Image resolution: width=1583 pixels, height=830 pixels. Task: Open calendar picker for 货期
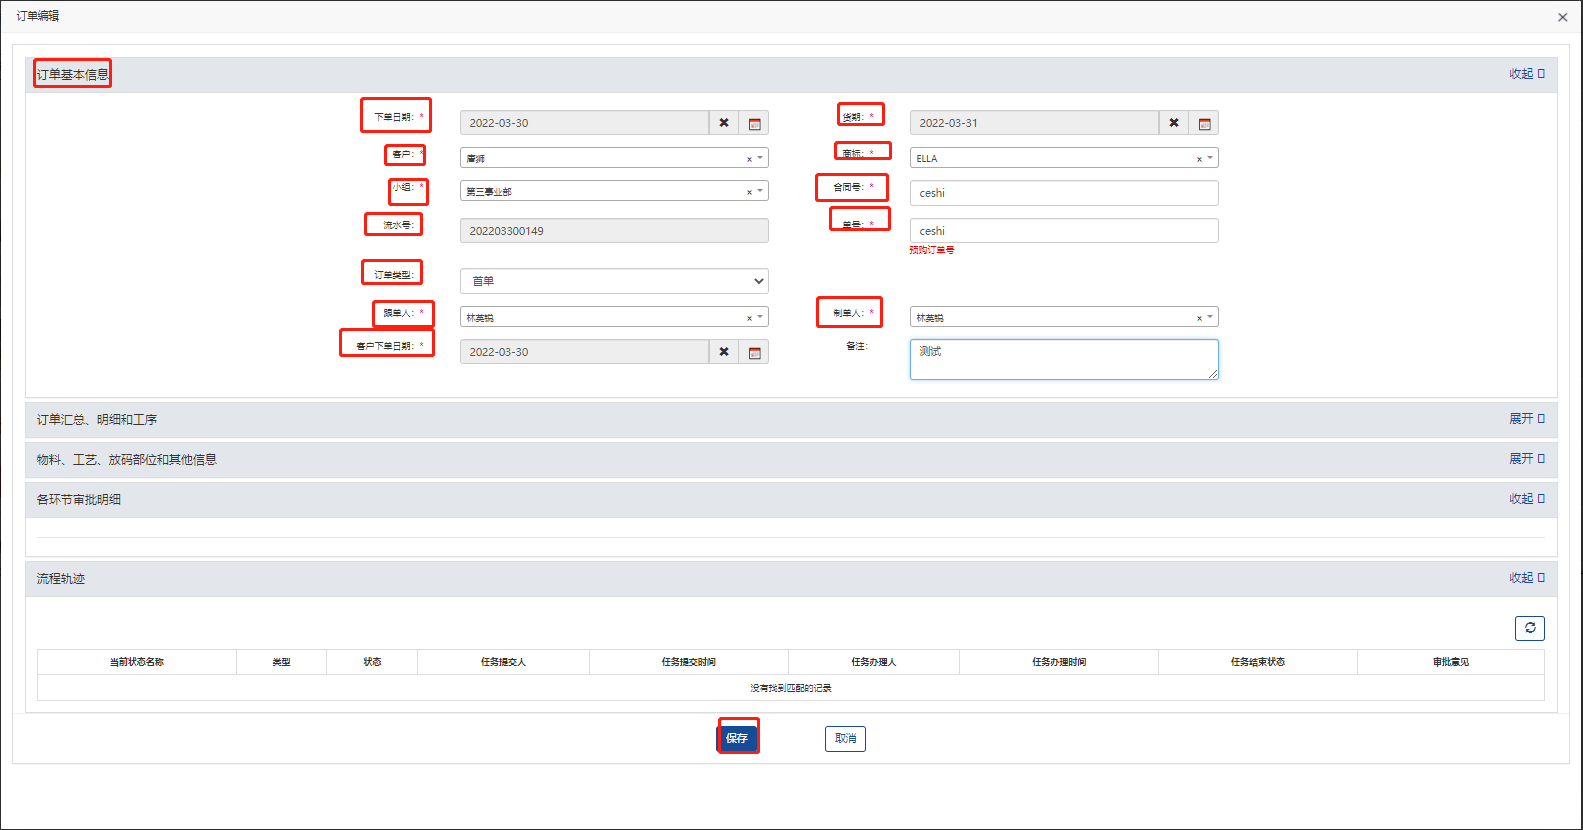click(x=1204, y=123)
